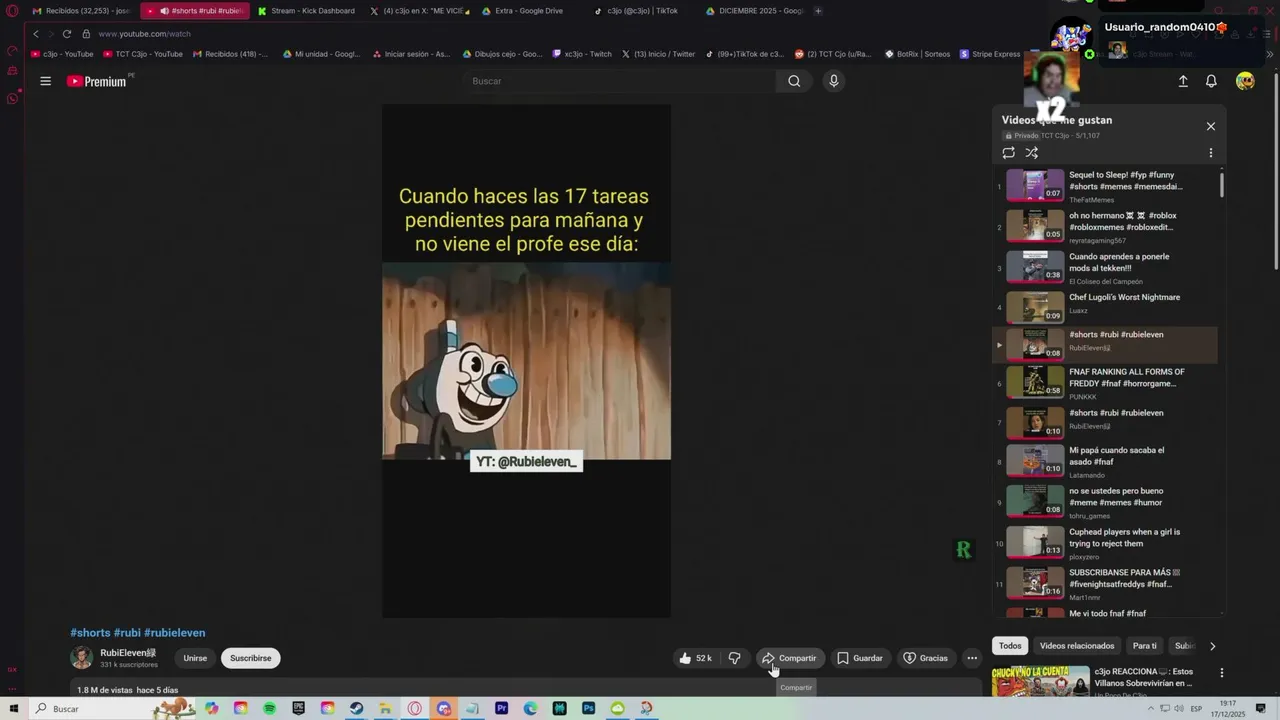Play no se ustedes pero bueno meme video

pyautogui.click(x=1107, y=502)
